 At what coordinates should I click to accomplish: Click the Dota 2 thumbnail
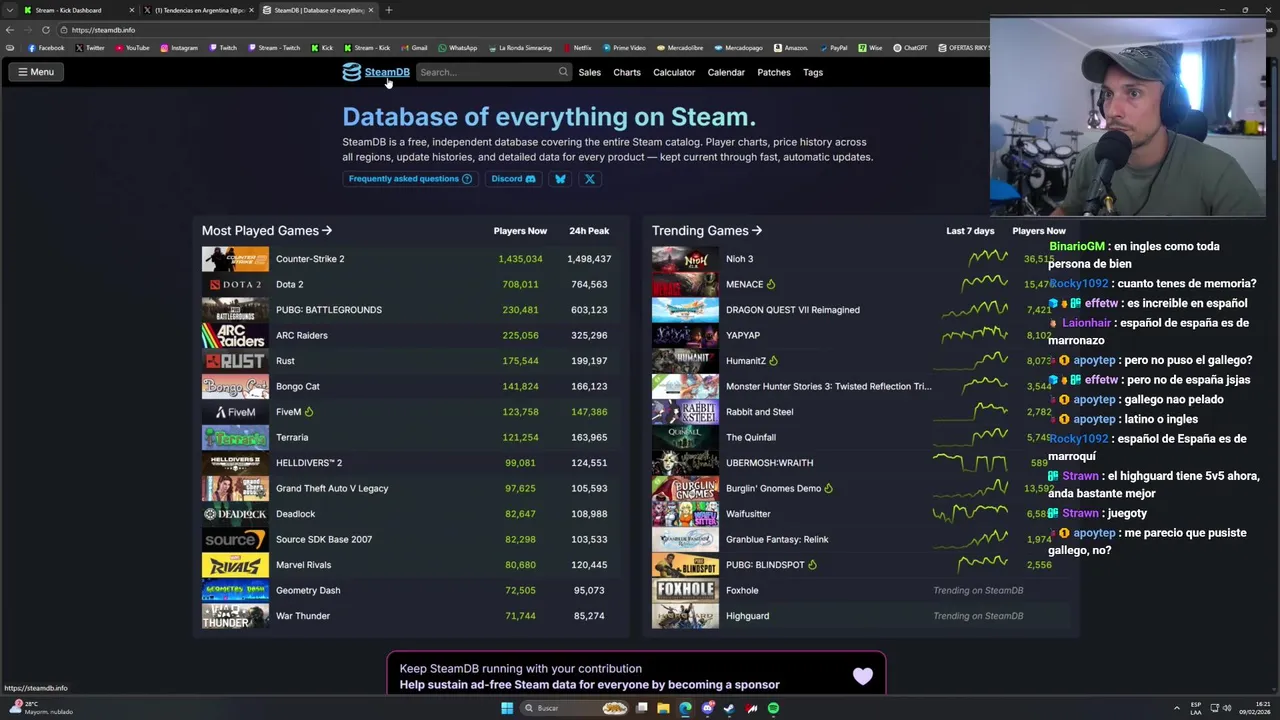coord(235,284)
